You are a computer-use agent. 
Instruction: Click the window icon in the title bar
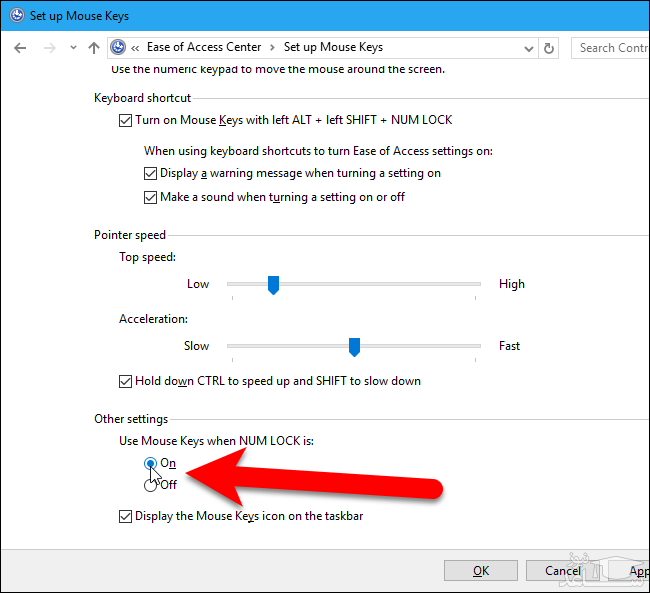click(16, 16)
